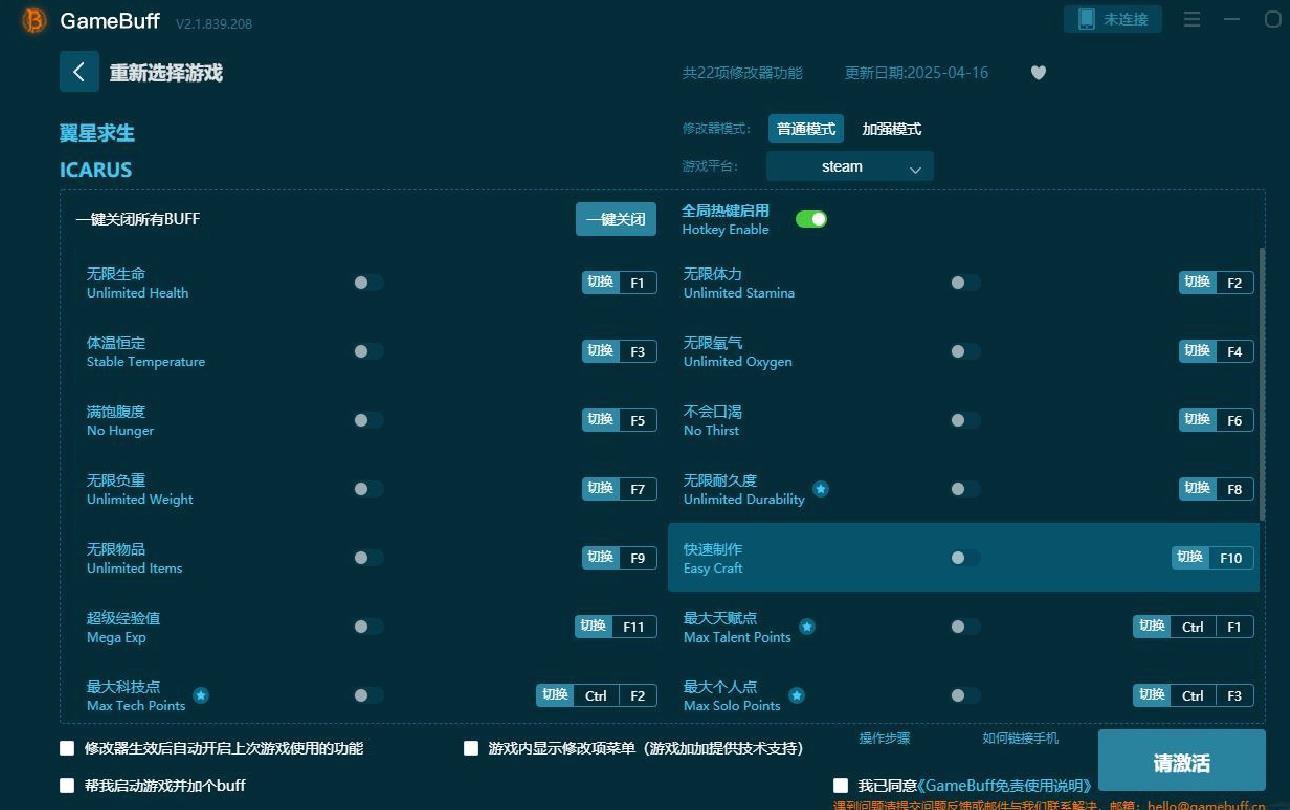
Task: Click the phone connection icon
Action: [1086, 19]
